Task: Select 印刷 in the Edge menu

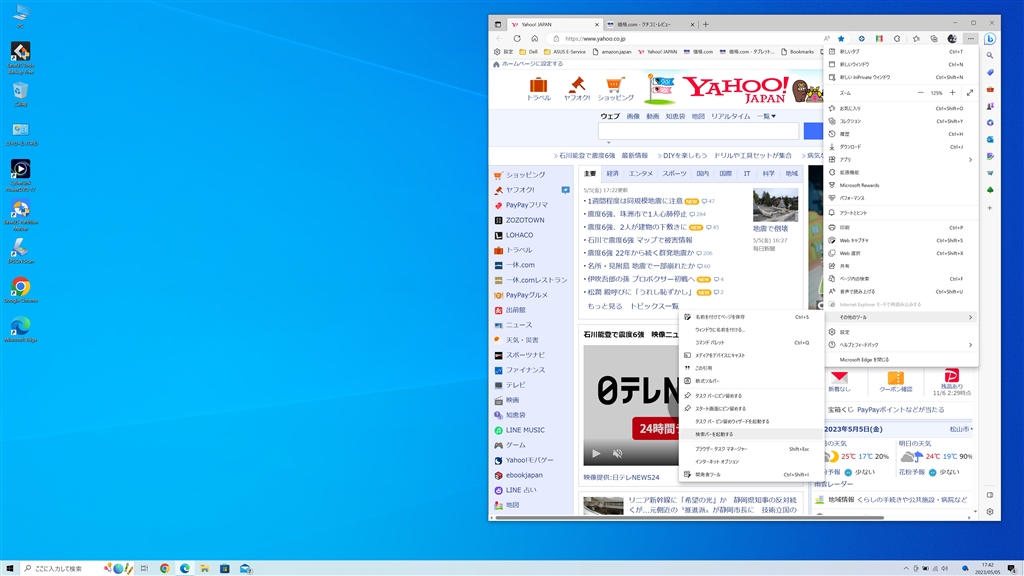Action: coord(901,228)
